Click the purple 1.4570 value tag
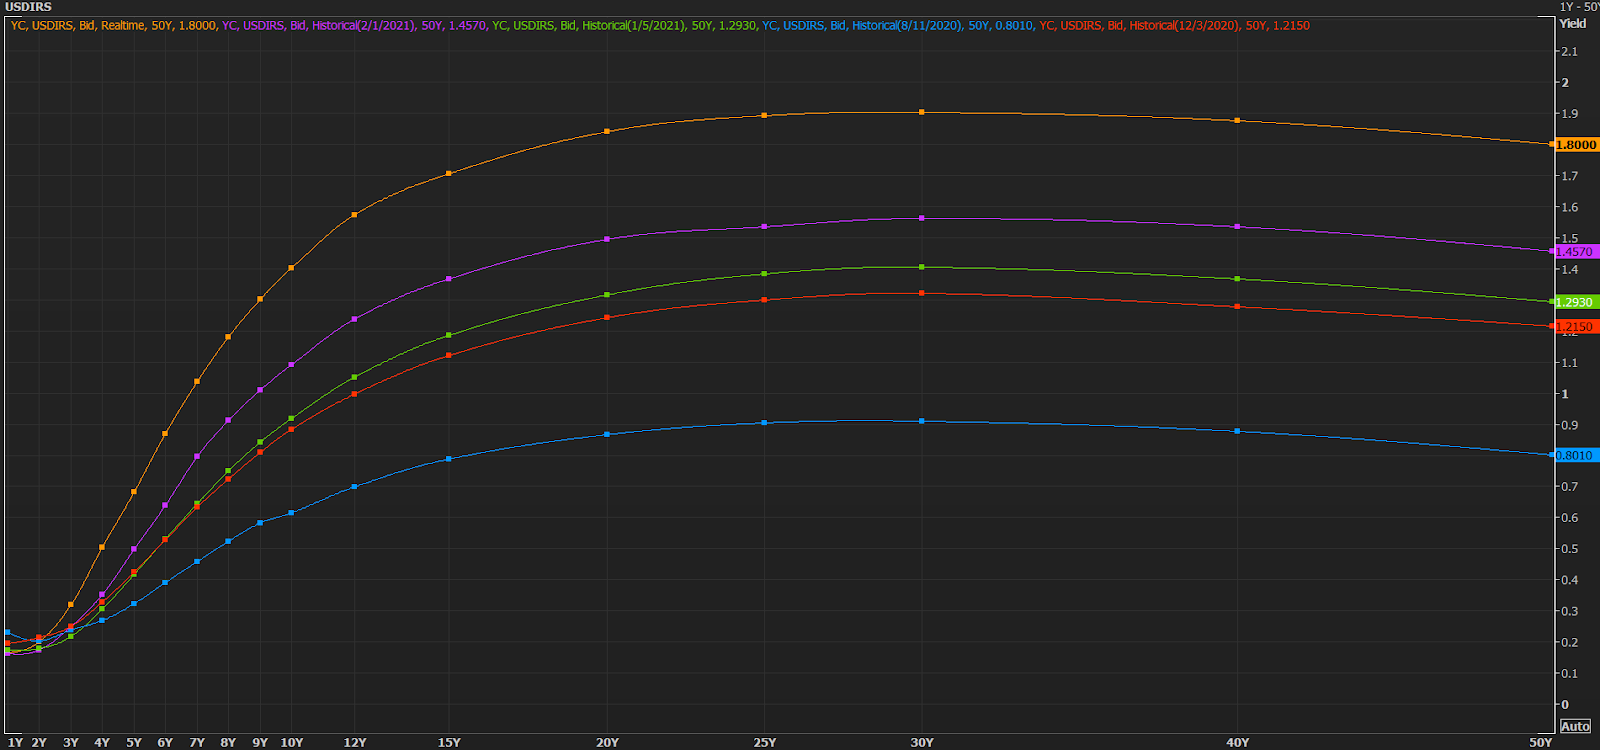 (1576, 252)
